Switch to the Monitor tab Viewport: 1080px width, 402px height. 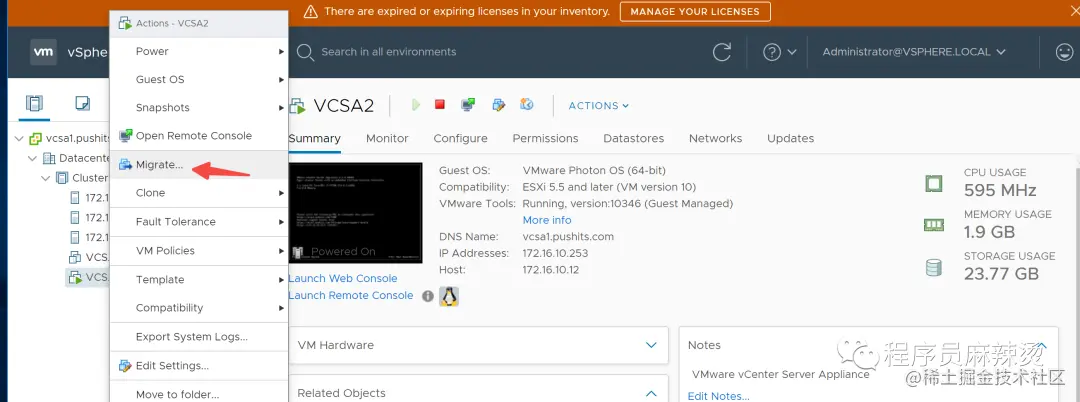(x=387, y=138)
